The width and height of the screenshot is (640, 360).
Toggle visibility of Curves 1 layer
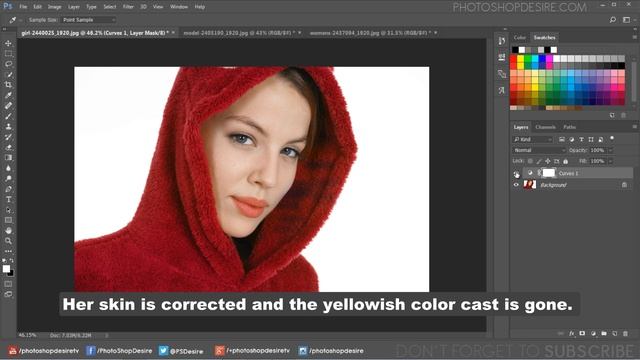(x=516, y=173)
